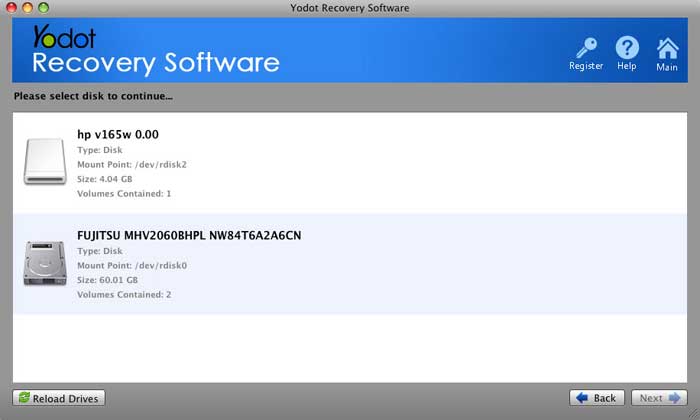The width and height of the screenshot is (700, 420).
Task: Go to Main using the house icon
Action: tap(667, 47)
